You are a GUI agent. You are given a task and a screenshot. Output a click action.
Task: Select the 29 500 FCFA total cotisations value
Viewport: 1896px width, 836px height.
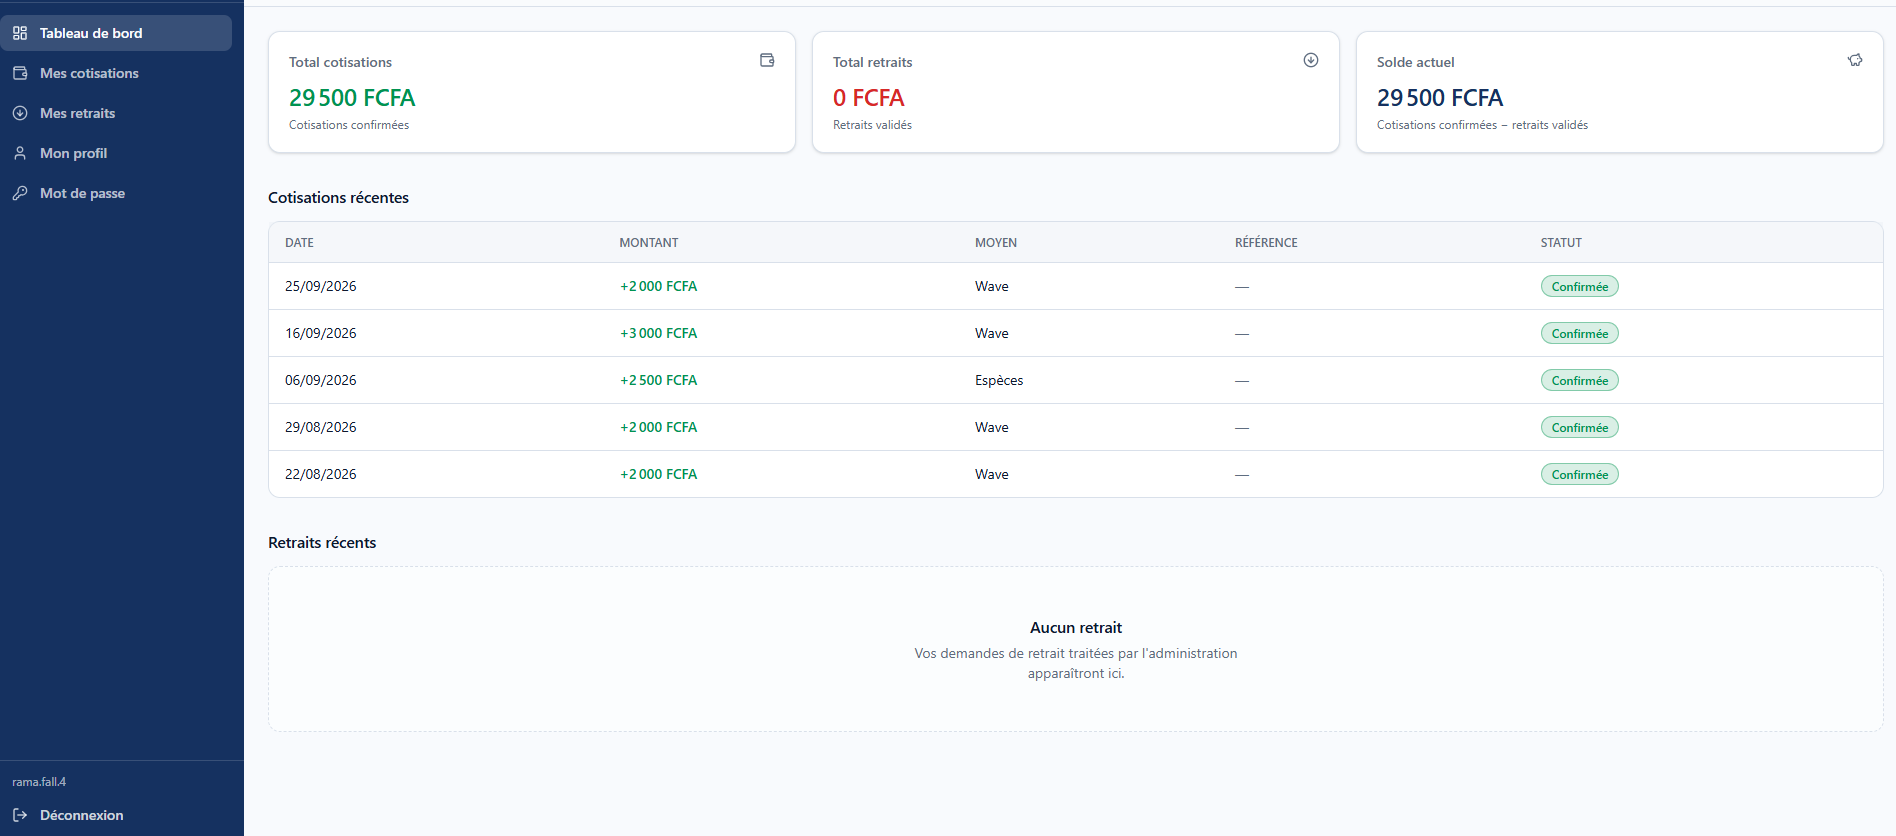click(x=352, y=98)
